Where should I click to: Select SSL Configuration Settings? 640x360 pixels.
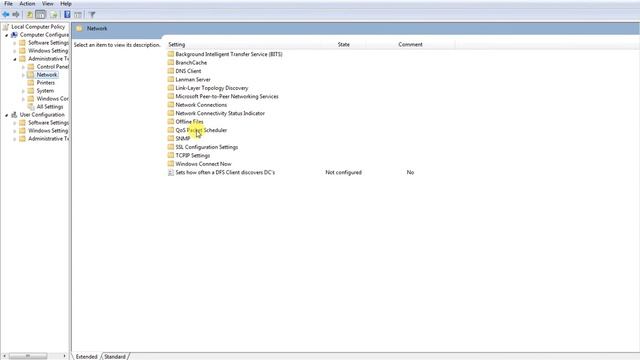(207, 147)
